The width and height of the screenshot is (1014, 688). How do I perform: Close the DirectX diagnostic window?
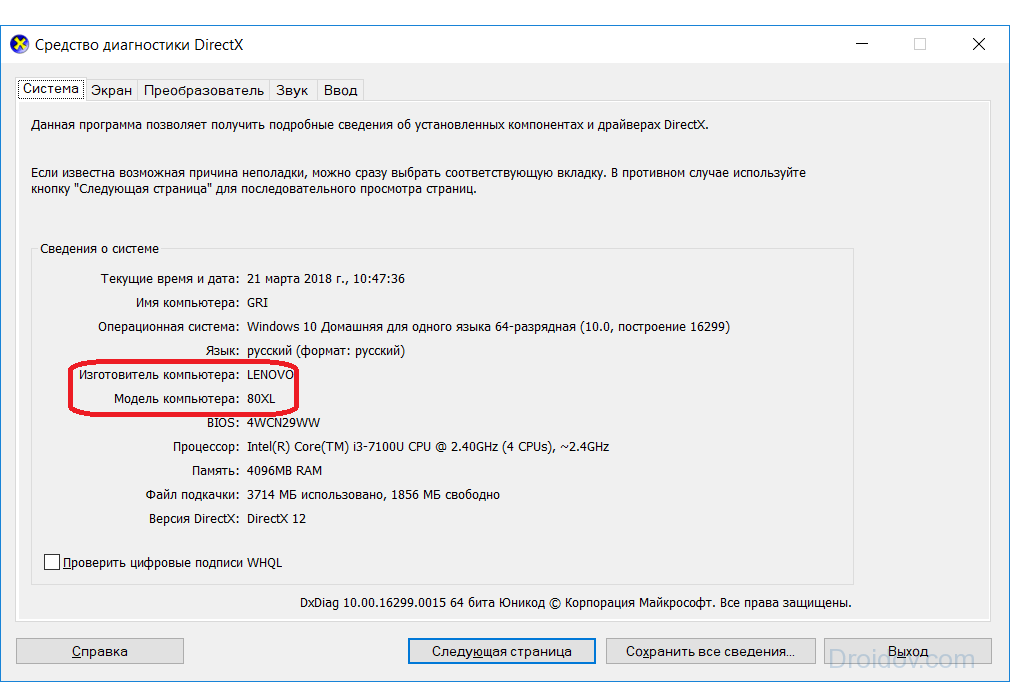(979, 45)
